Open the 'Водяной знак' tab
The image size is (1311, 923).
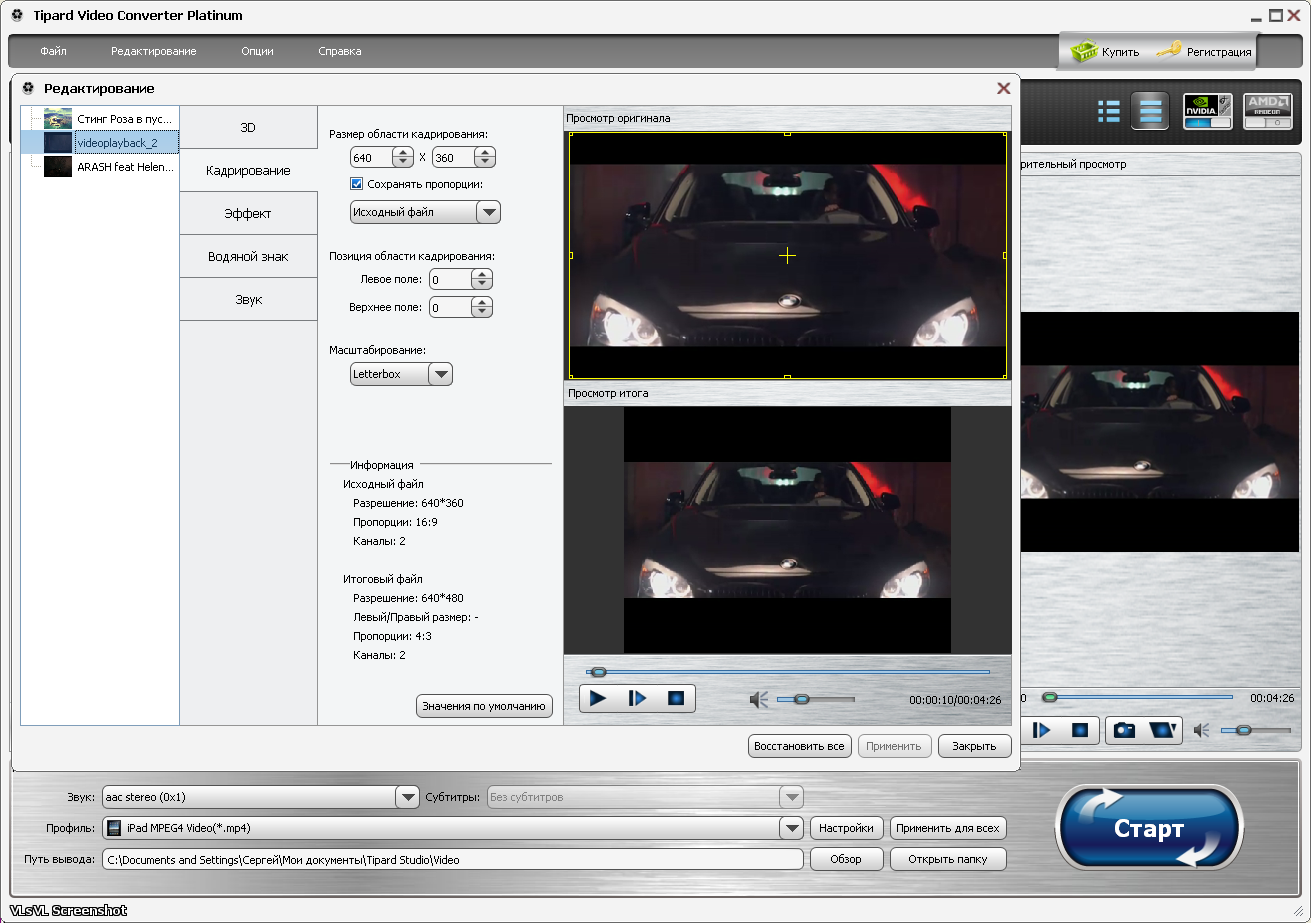248,257
